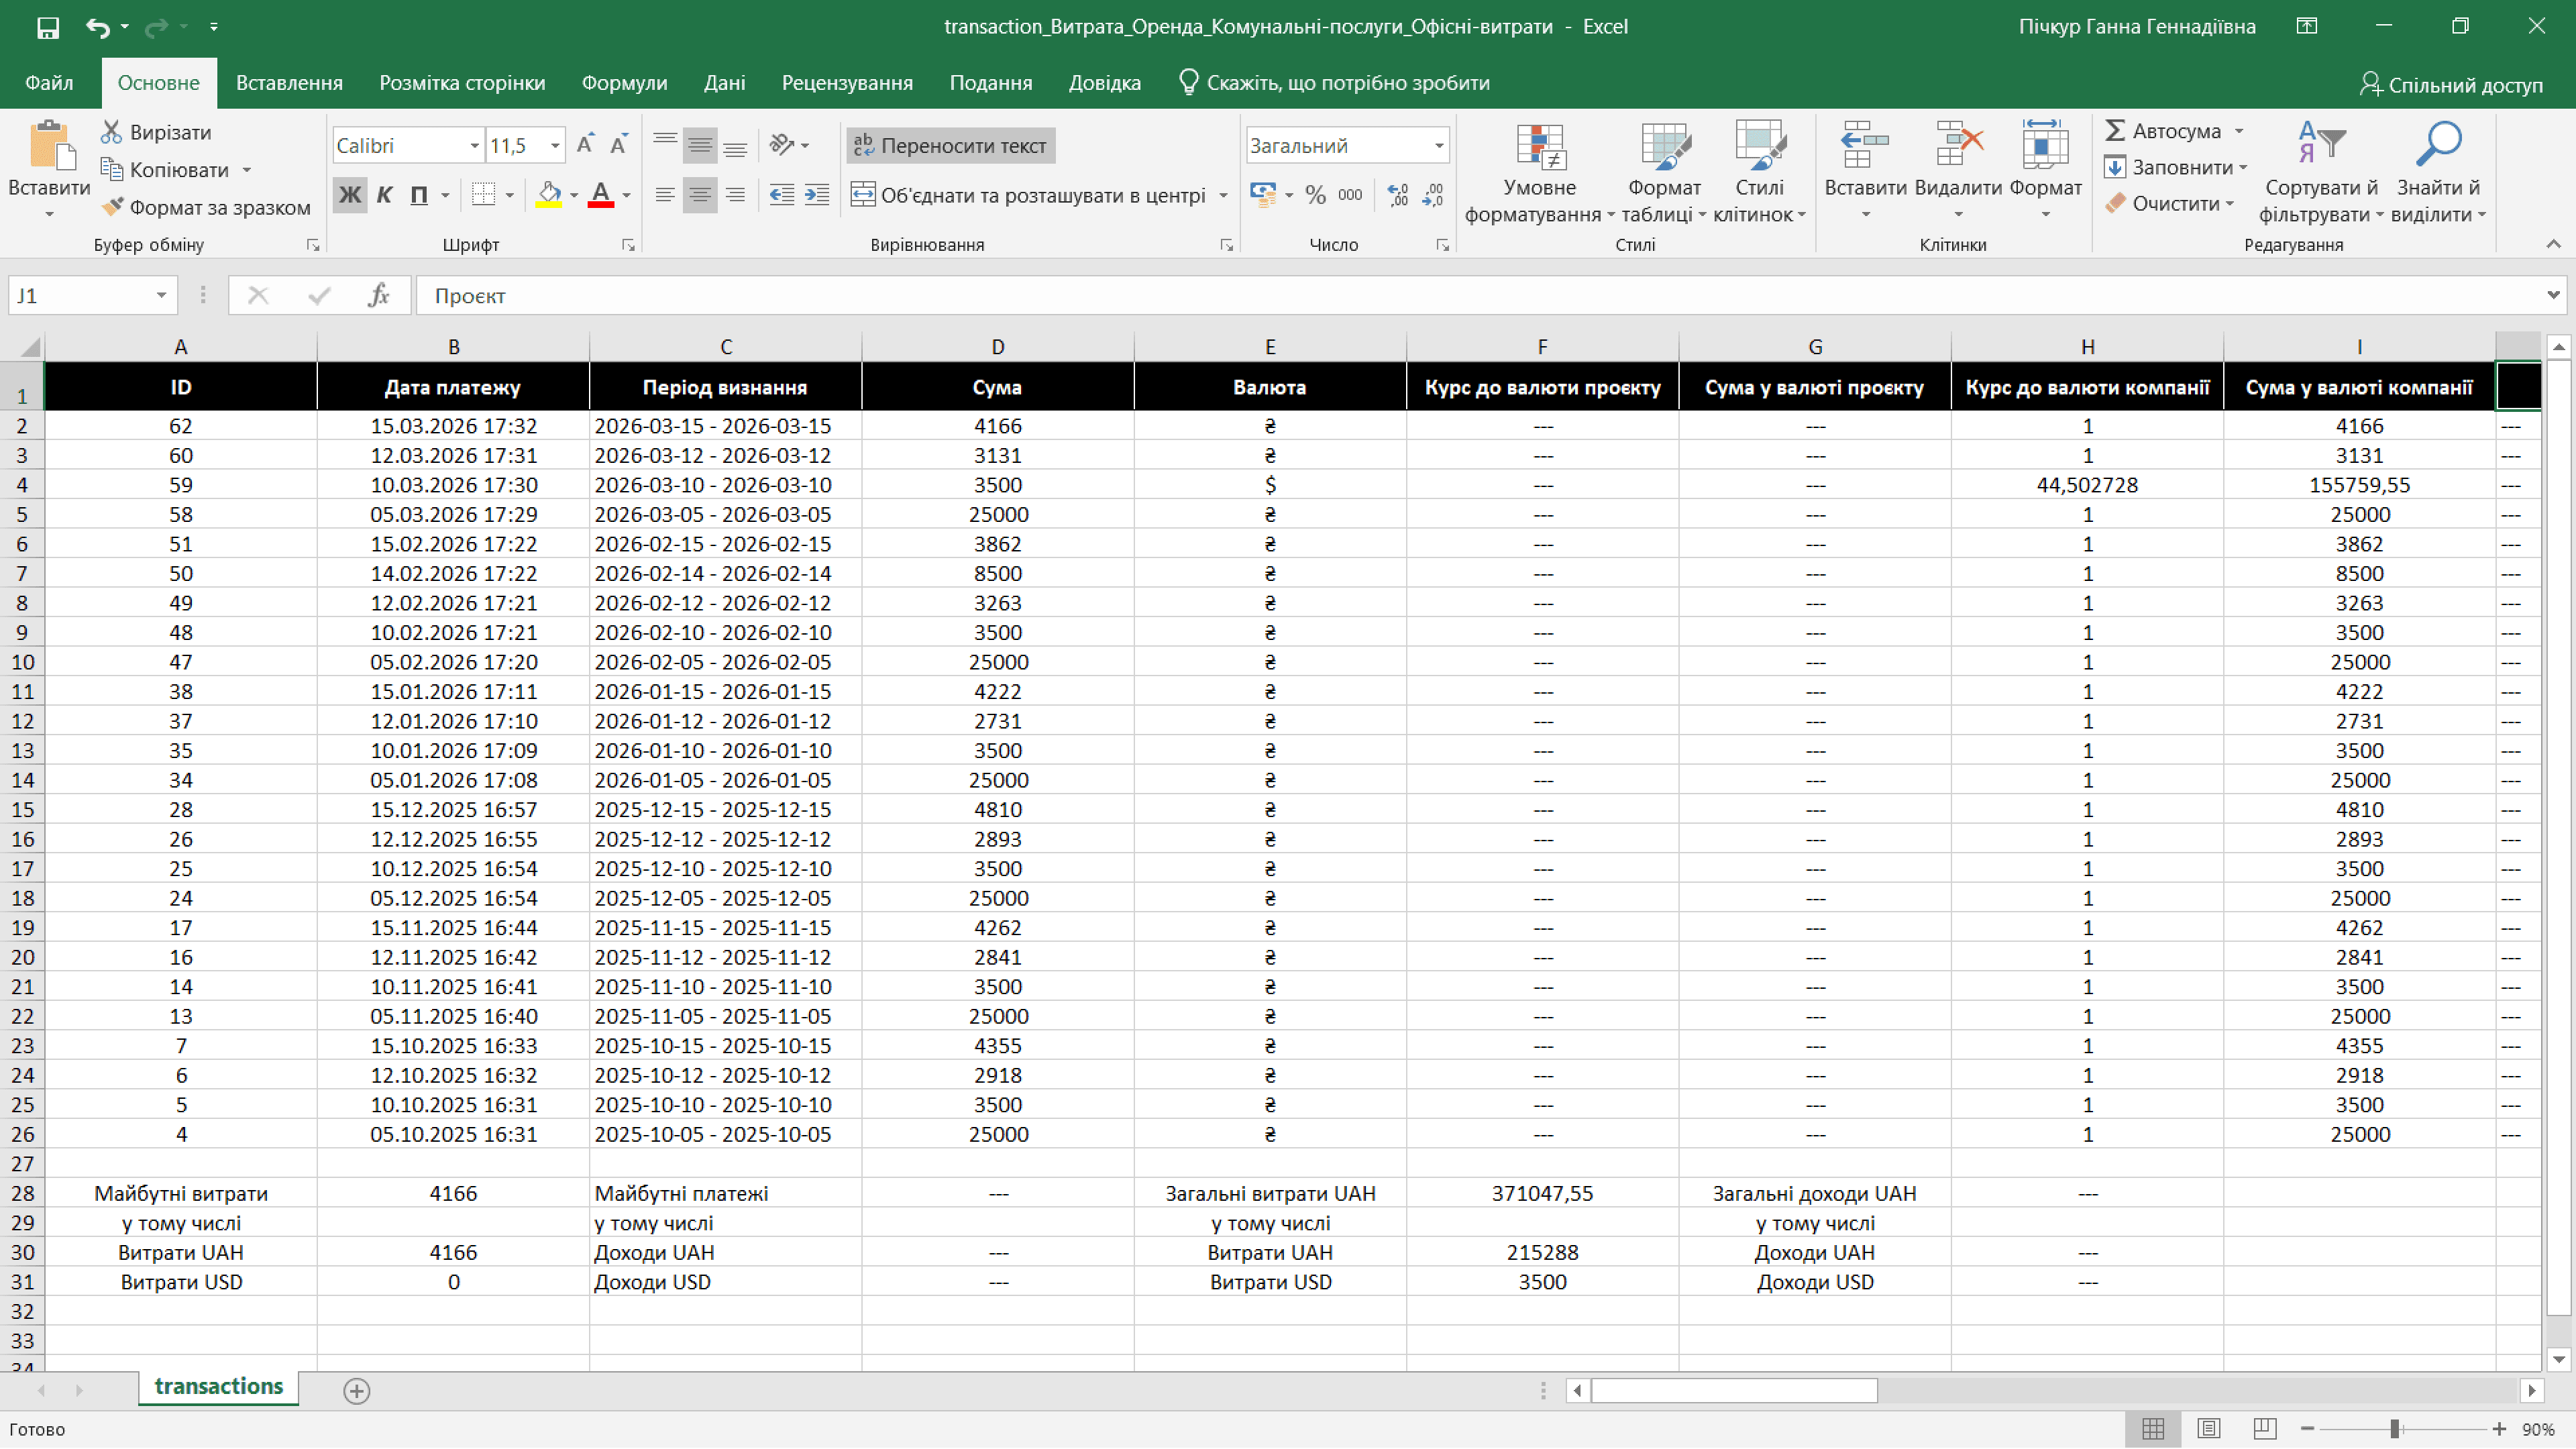
Task: Open the font size 11,5 dropdown
Action: pyautogui.click(x=555, y=146)
